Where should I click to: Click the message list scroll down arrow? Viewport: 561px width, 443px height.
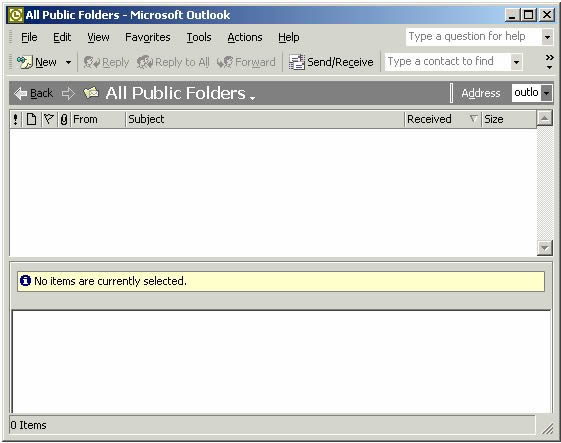coord(545,248)
